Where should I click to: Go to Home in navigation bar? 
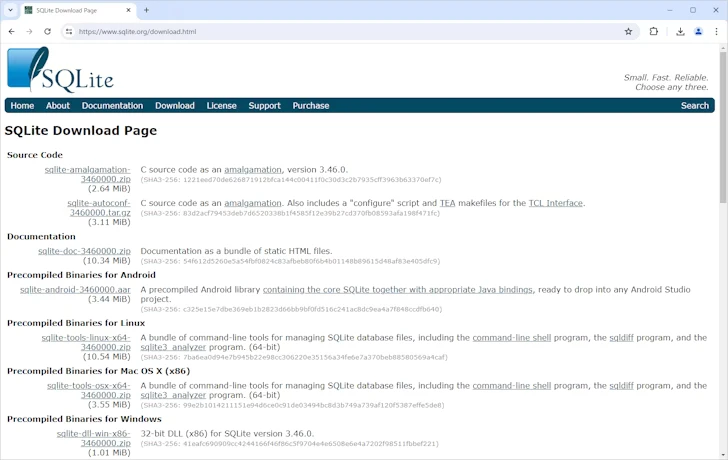[x=22, y=105]
